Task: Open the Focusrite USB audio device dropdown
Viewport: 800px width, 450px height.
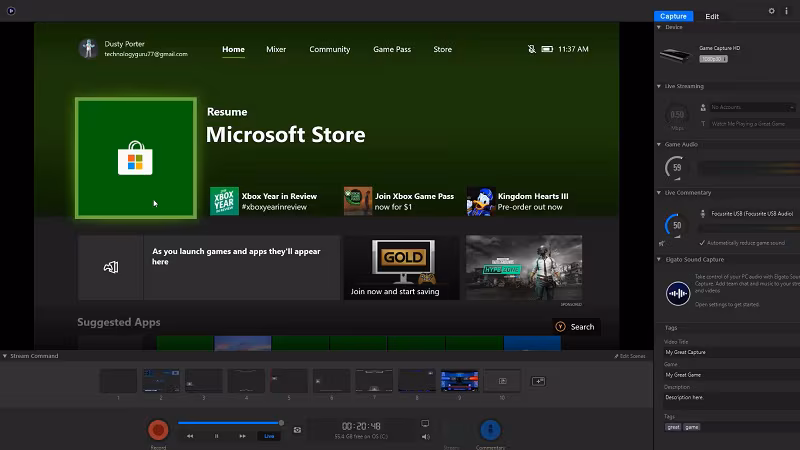Action: 753,214
